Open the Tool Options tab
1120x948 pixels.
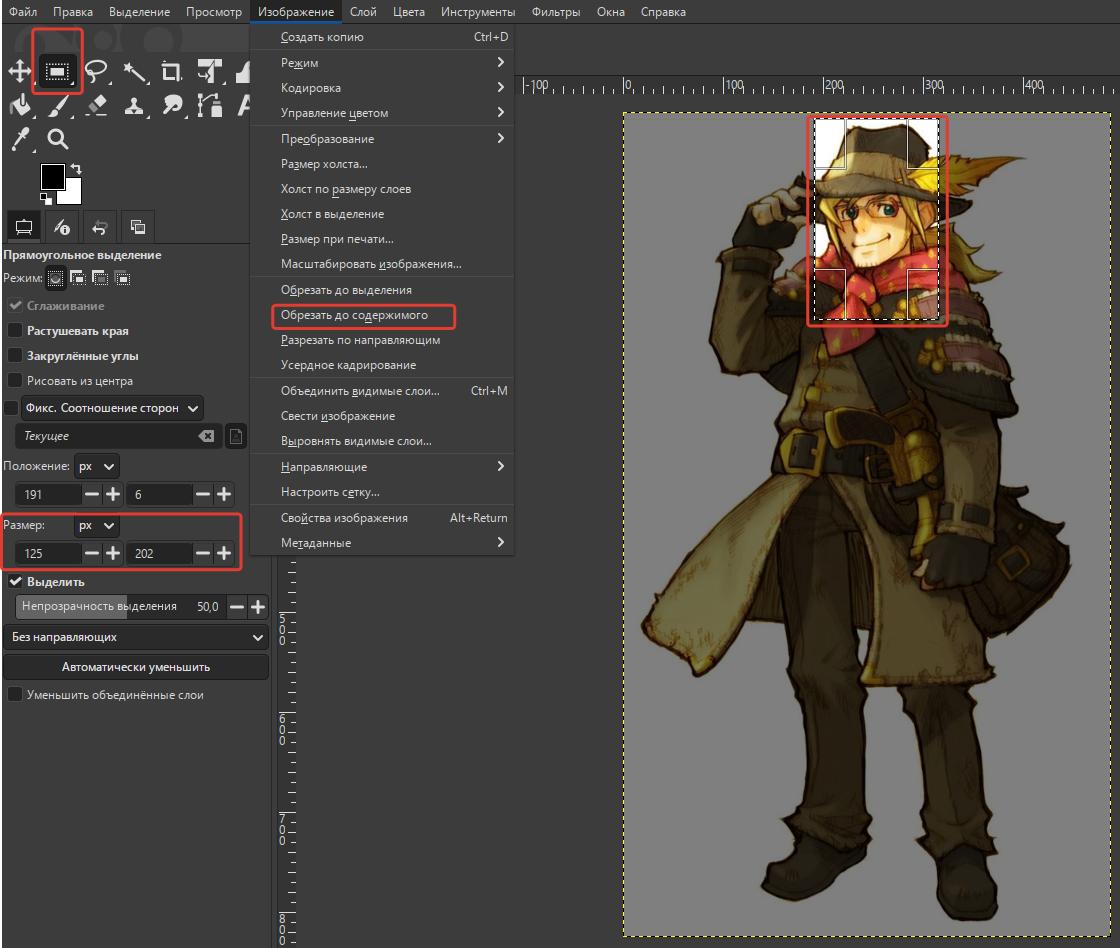24,227
